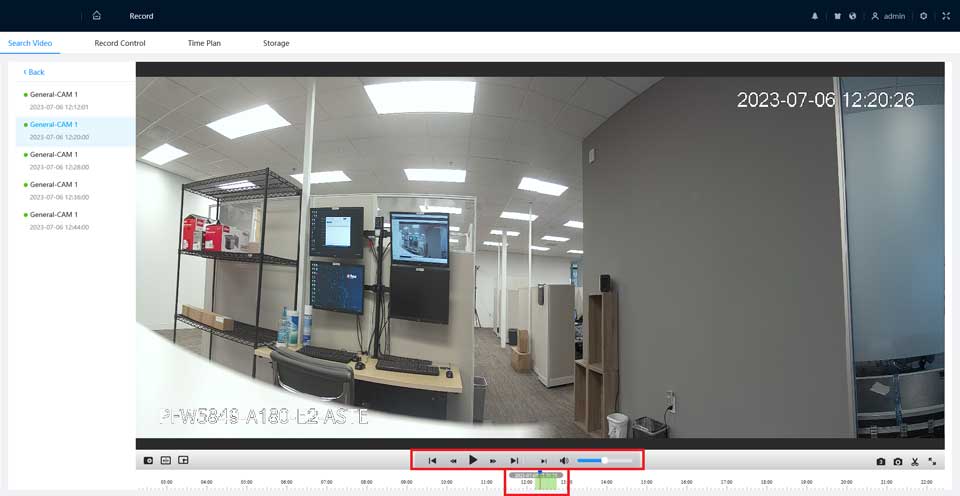Click the green segment on the timeline

point(546,483)
